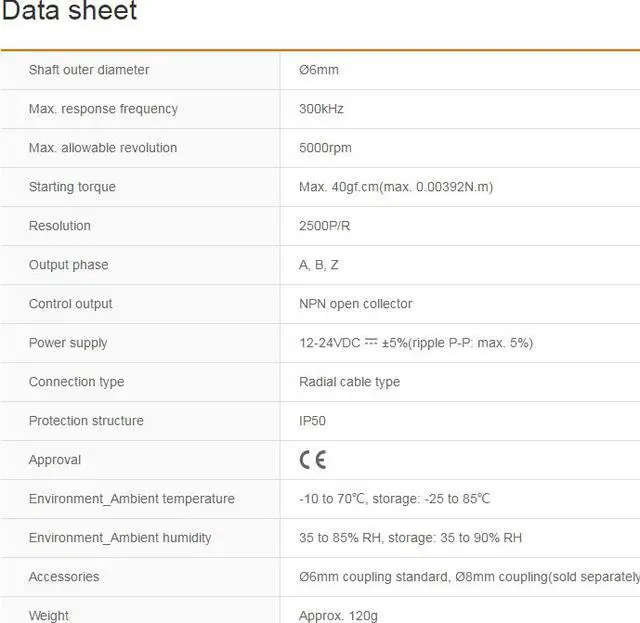Click the Data sheet heading
The width and height of the screenshot is (640, 623).
click(69, 13)
